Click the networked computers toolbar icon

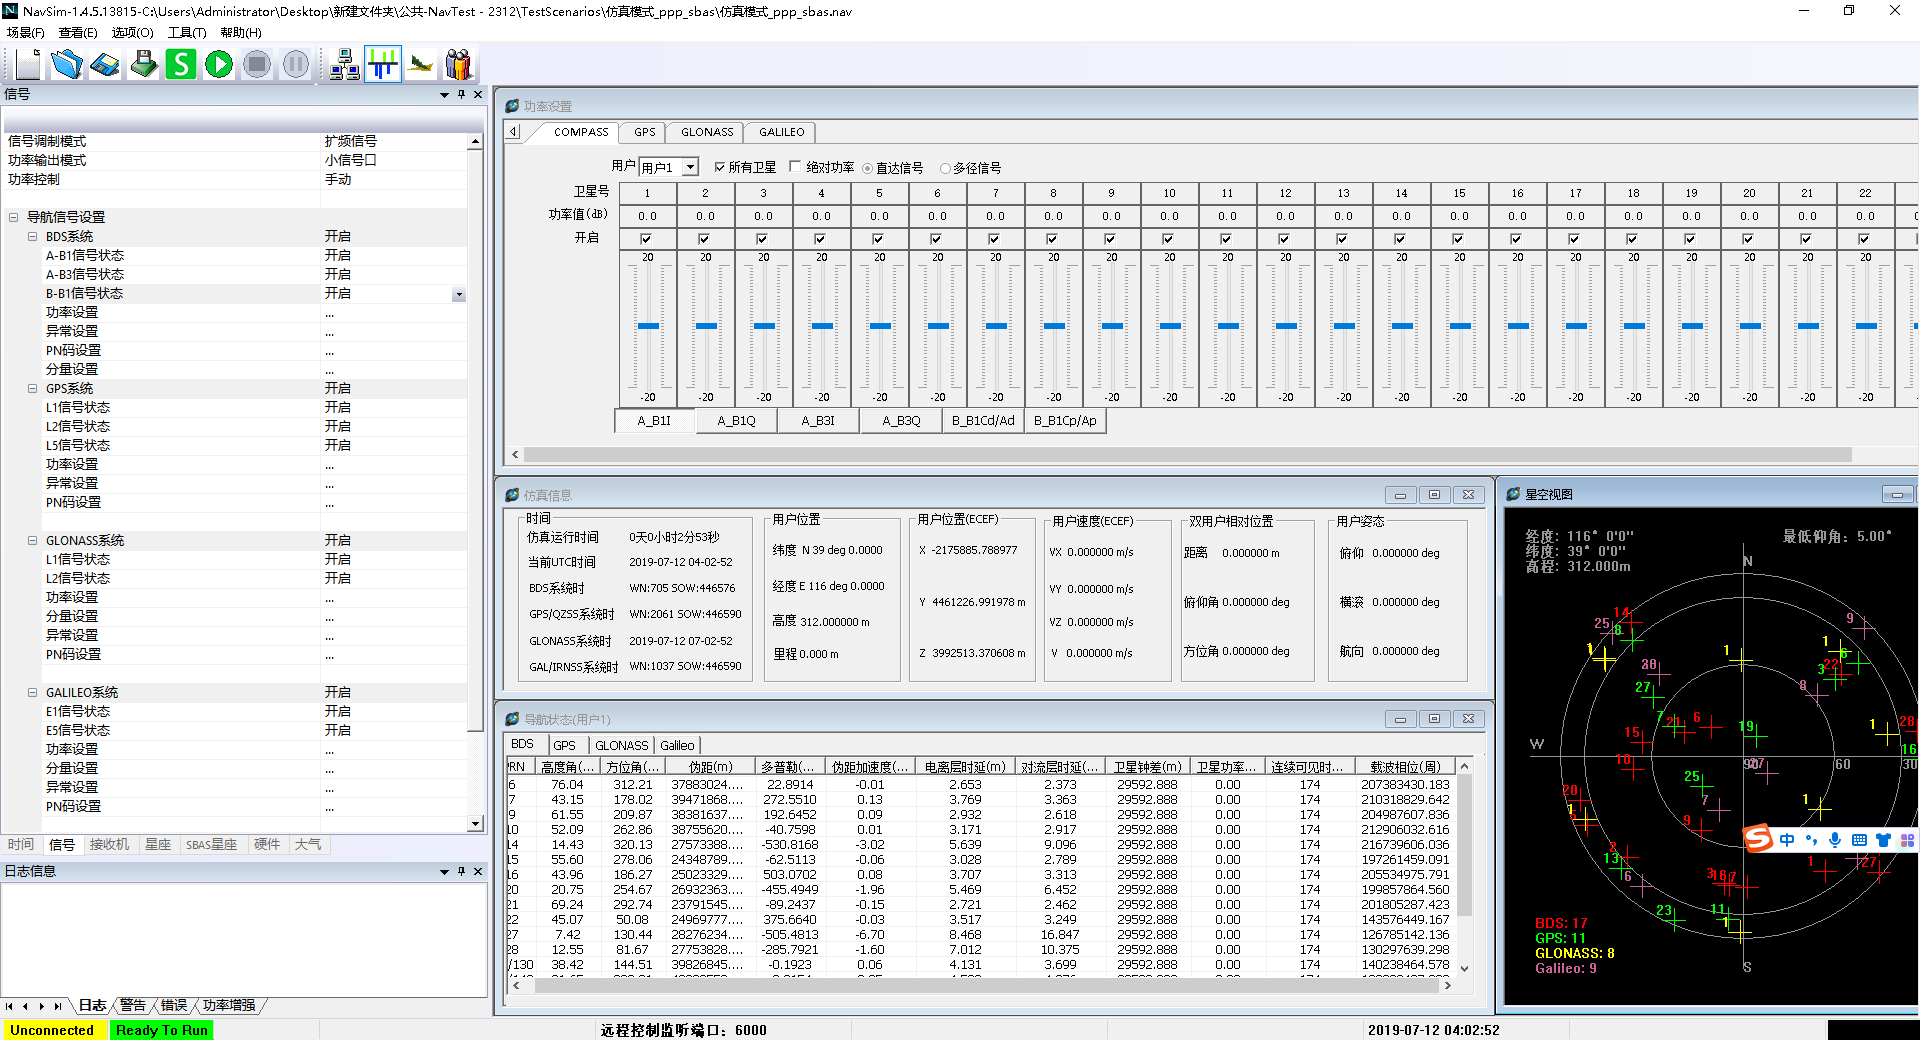[345, 65]
